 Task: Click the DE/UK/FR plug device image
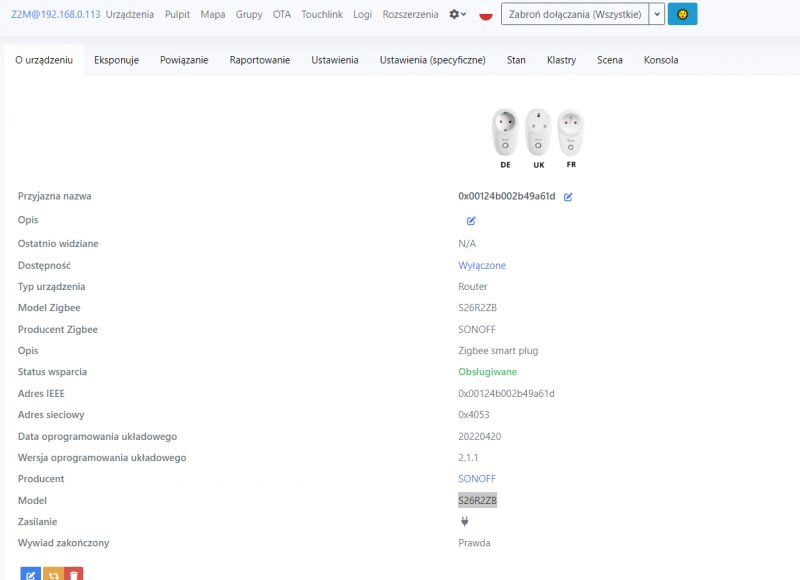(538, 138)
